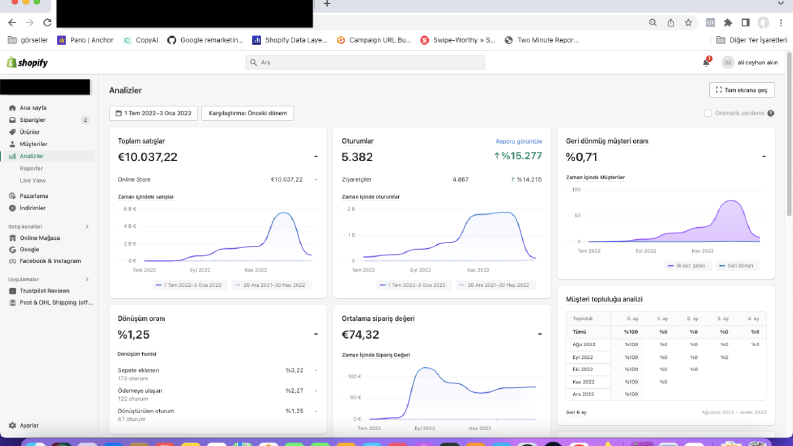Click browser share icon
The height and width of the screenshot is (446, 793).
(x=671, y=22)
